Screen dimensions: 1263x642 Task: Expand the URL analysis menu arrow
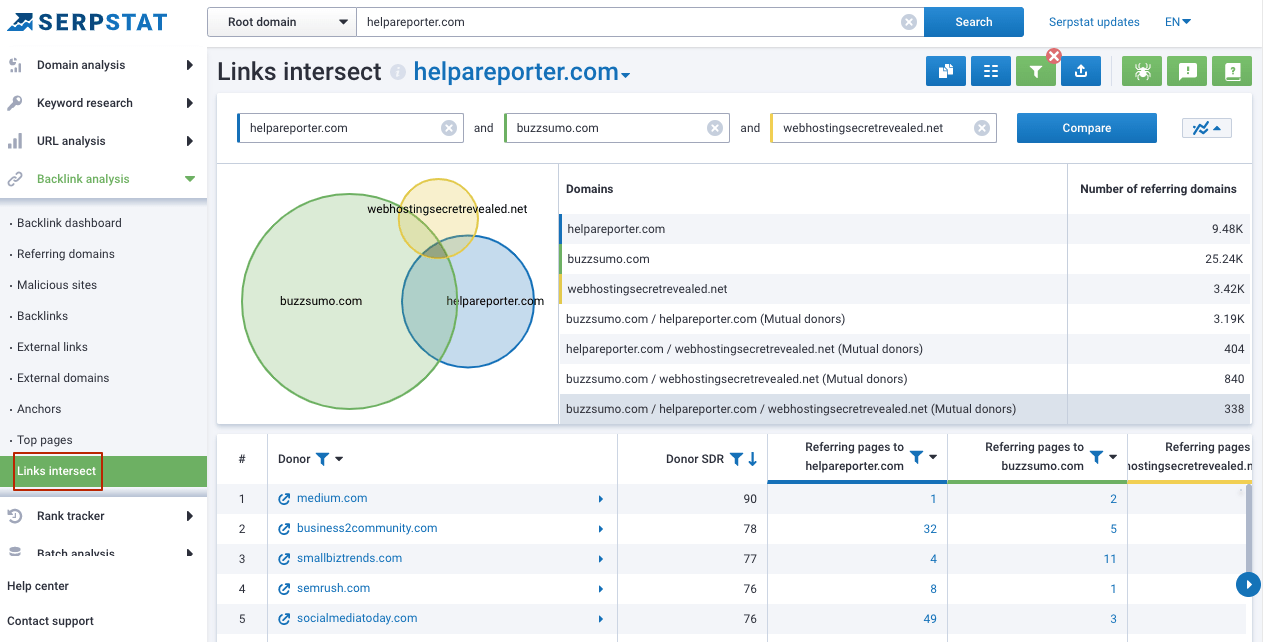(190, 141)
